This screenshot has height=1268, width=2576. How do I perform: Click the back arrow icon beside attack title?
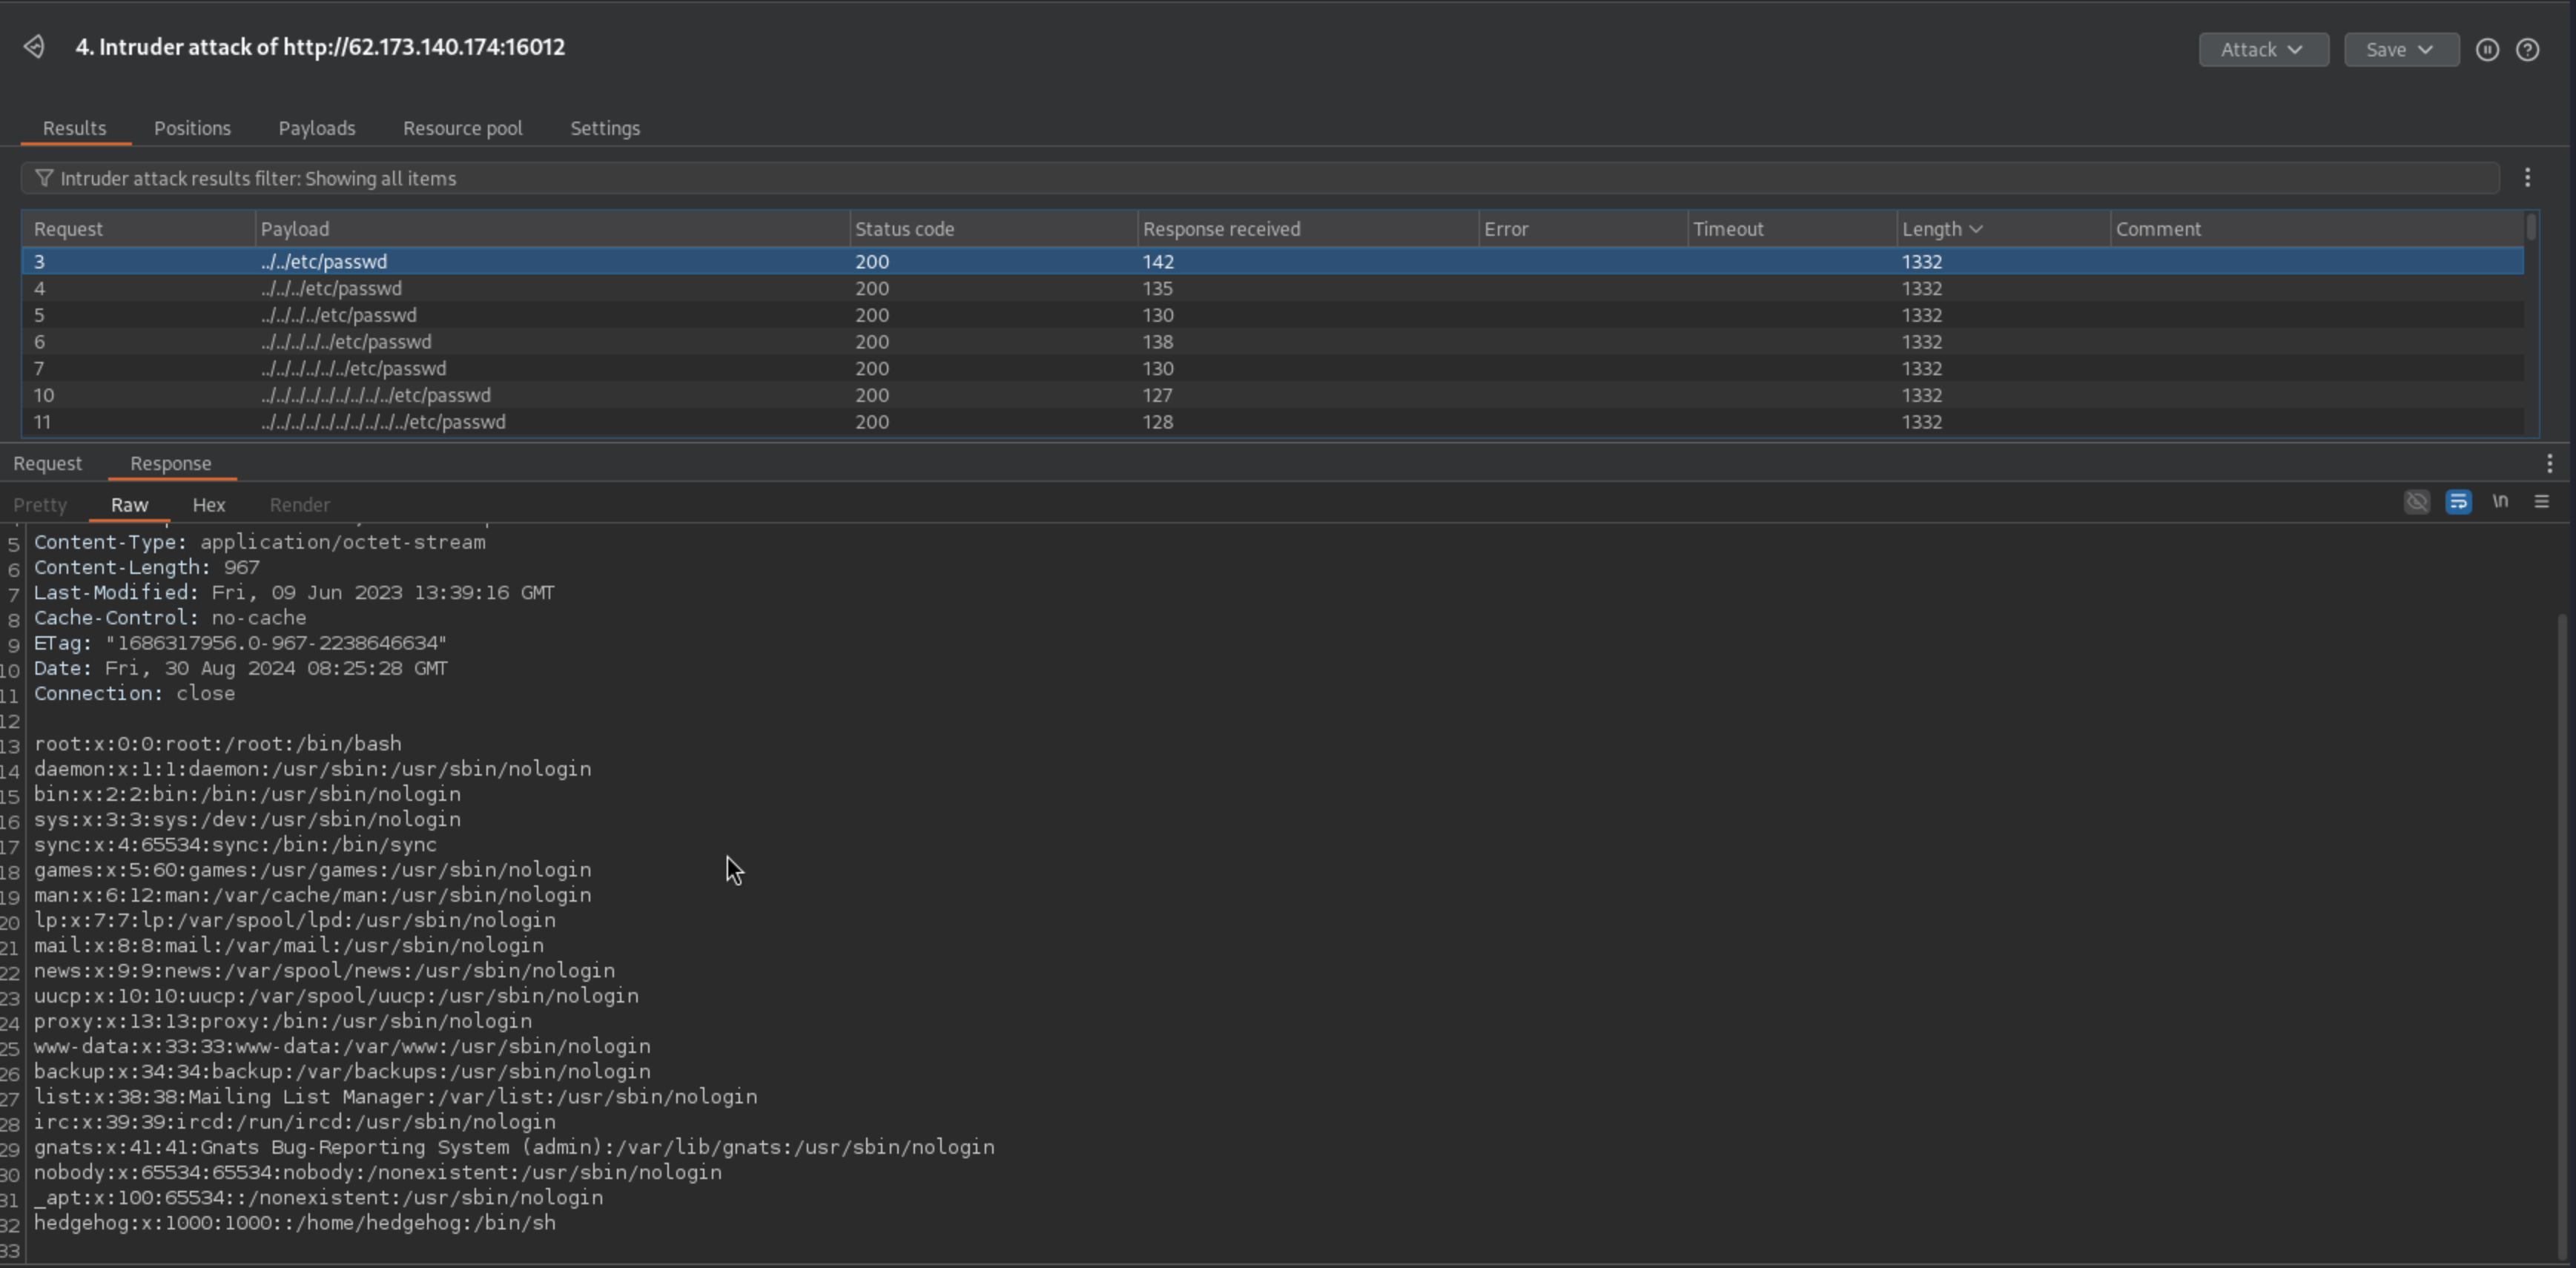point(34,47)
